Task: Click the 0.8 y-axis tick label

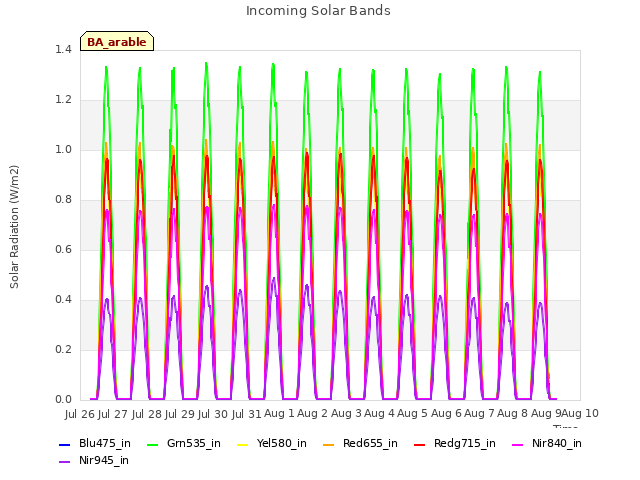Action: (x=63, y=200)
